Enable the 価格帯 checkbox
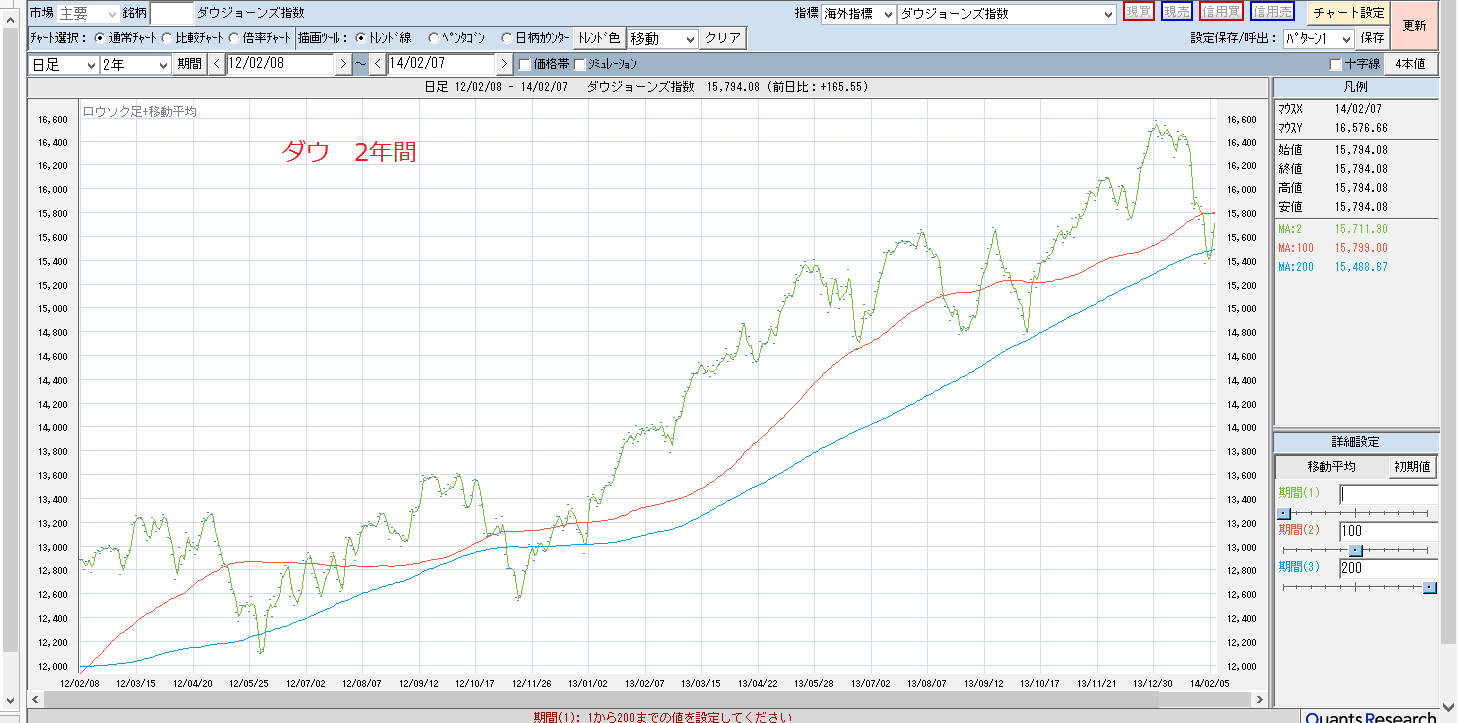The width and height of the screenshot is (1467, 723). pos(525,64)
